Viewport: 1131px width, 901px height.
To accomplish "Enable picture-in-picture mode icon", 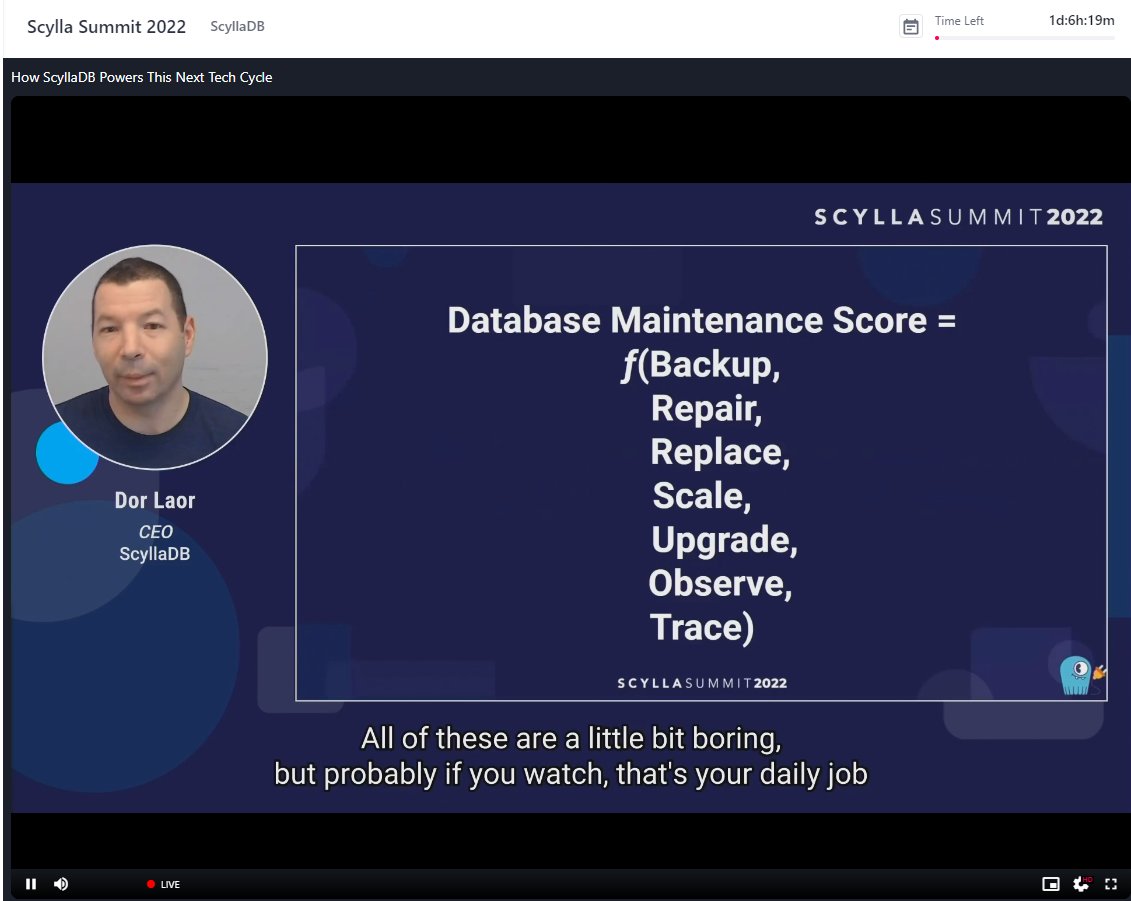I will point(1051,884).
